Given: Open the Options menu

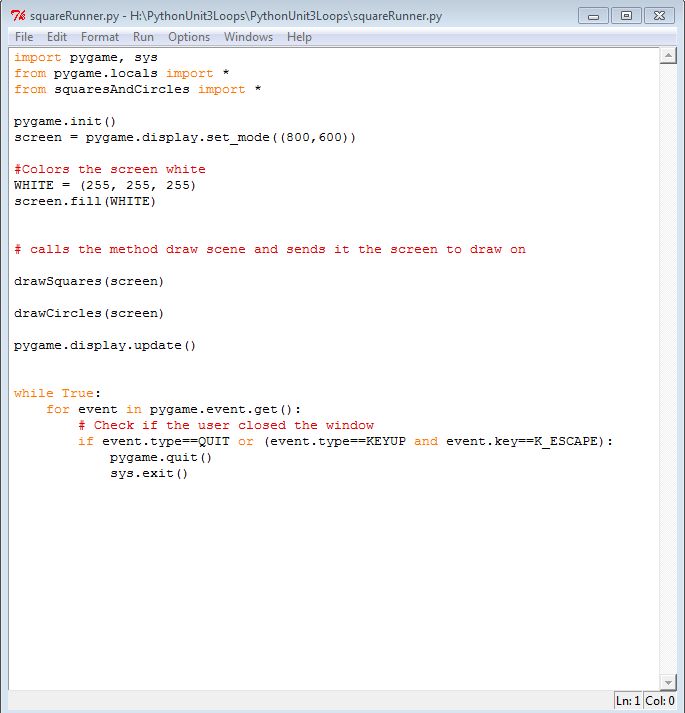Looking at the screenshot, I should (189, 37).
